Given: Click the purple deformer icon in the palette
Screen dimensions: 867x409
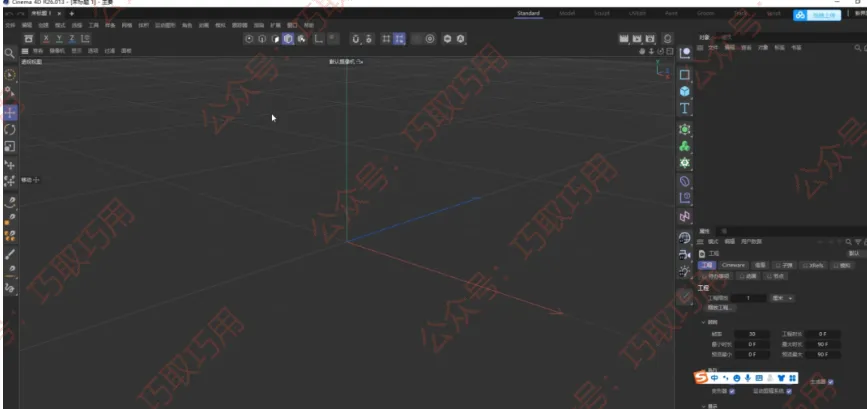Looking at the screenshot, I should tap(685, 181).
